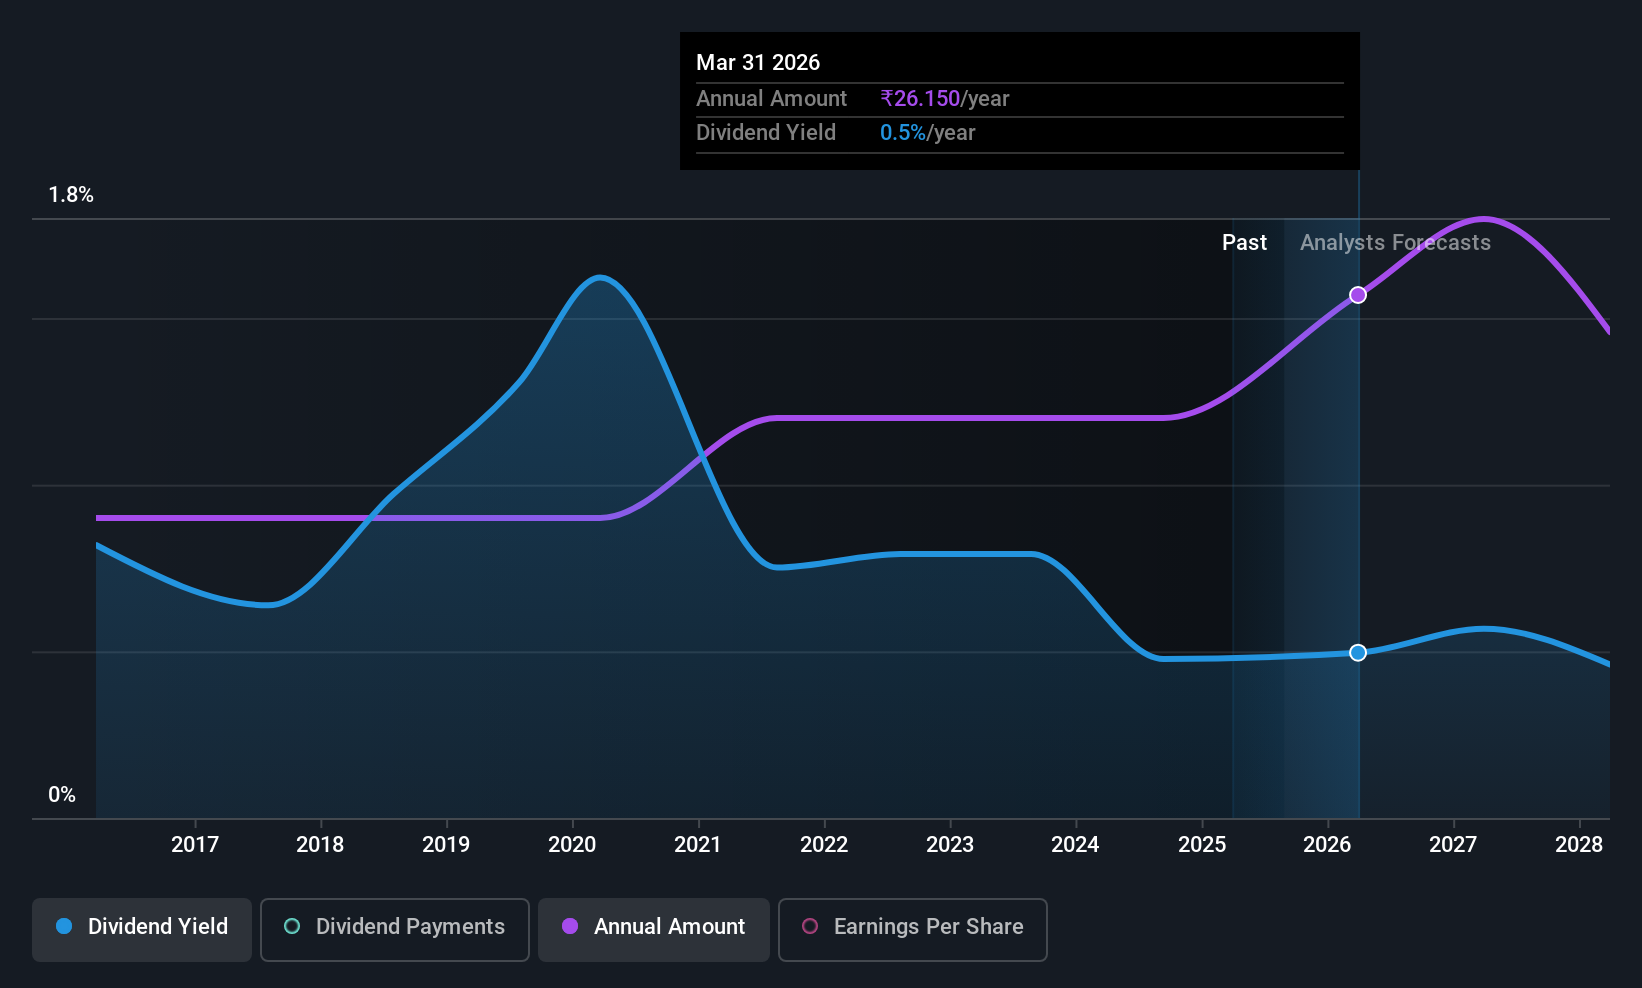Click the 2017 x-axis year label

pyautogui.click(x=195, y=845)
